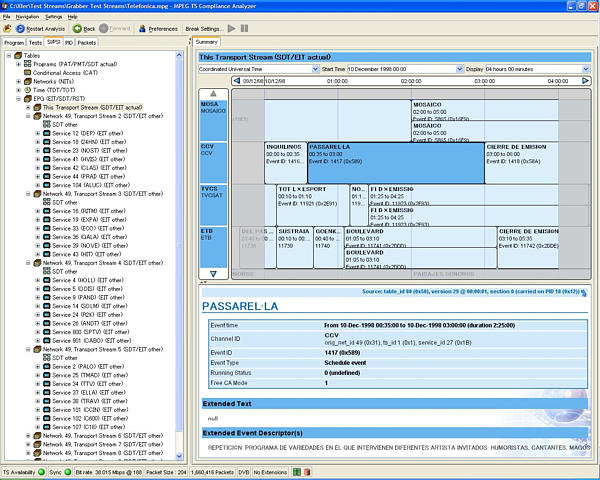Click the Break Settings button
This screenshot has width=600, height=480.
point(205,29)
